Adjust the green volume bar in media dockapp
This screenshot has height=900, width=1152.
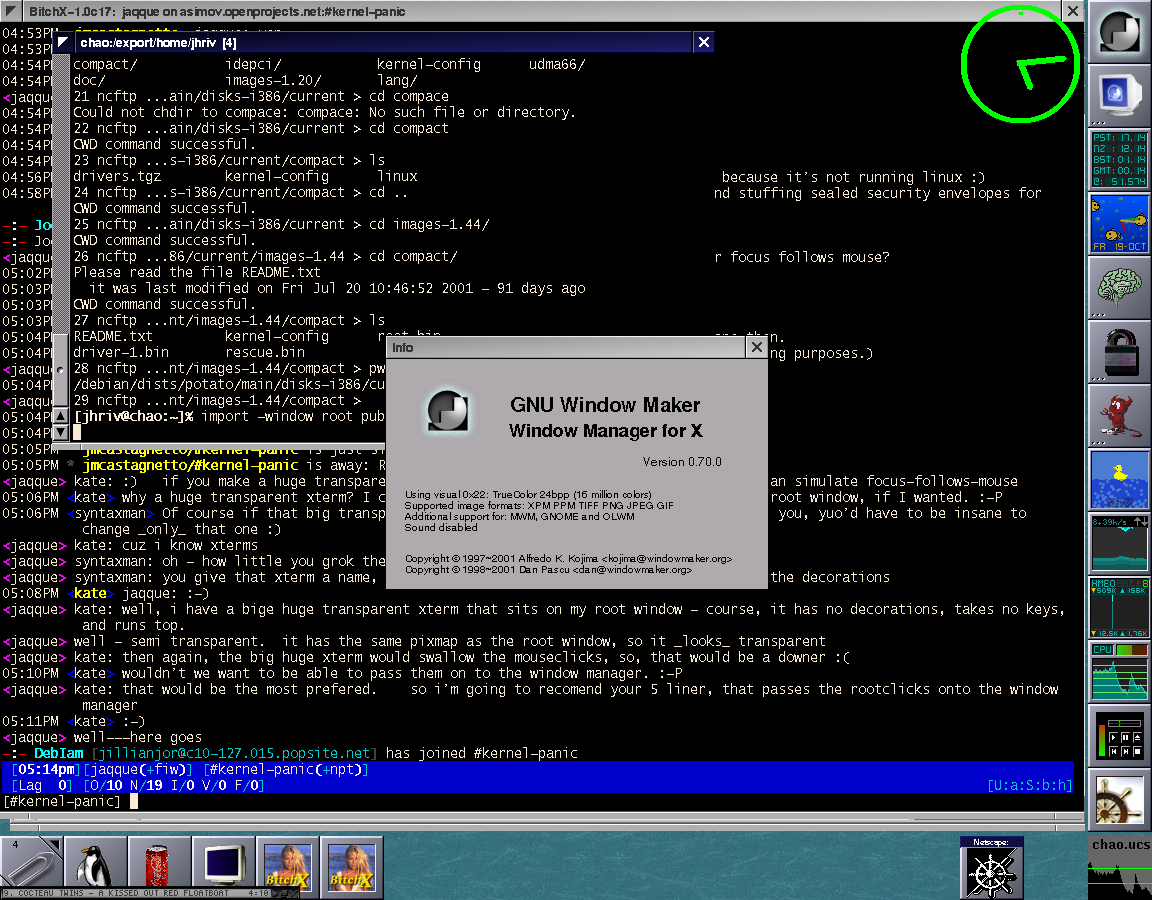click(1102, 741)
